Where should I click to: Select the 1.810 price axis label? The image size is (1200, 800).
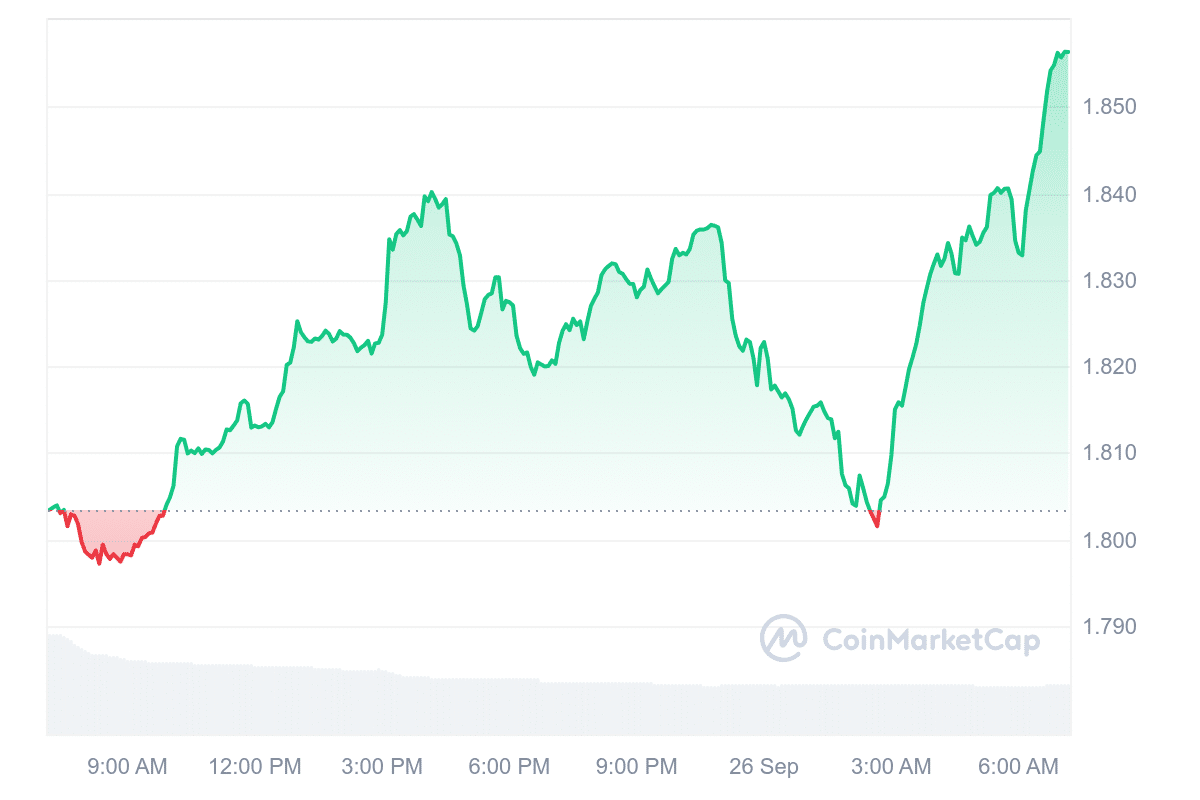tap(1112, 454)
